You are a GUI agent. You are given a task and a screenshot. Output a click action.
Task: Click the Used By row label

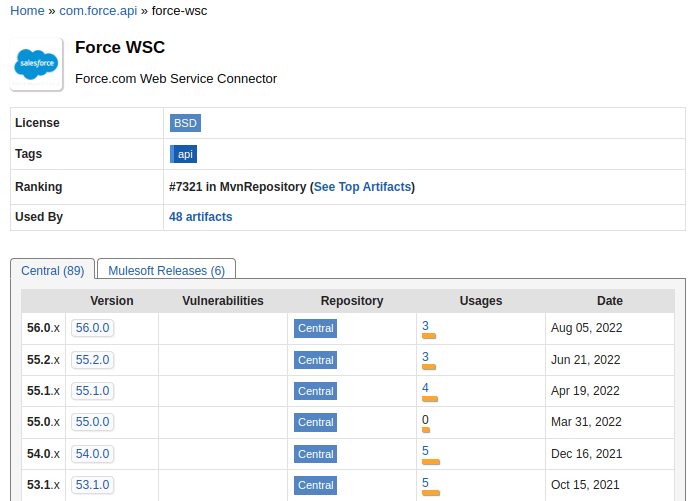point(39,217)
